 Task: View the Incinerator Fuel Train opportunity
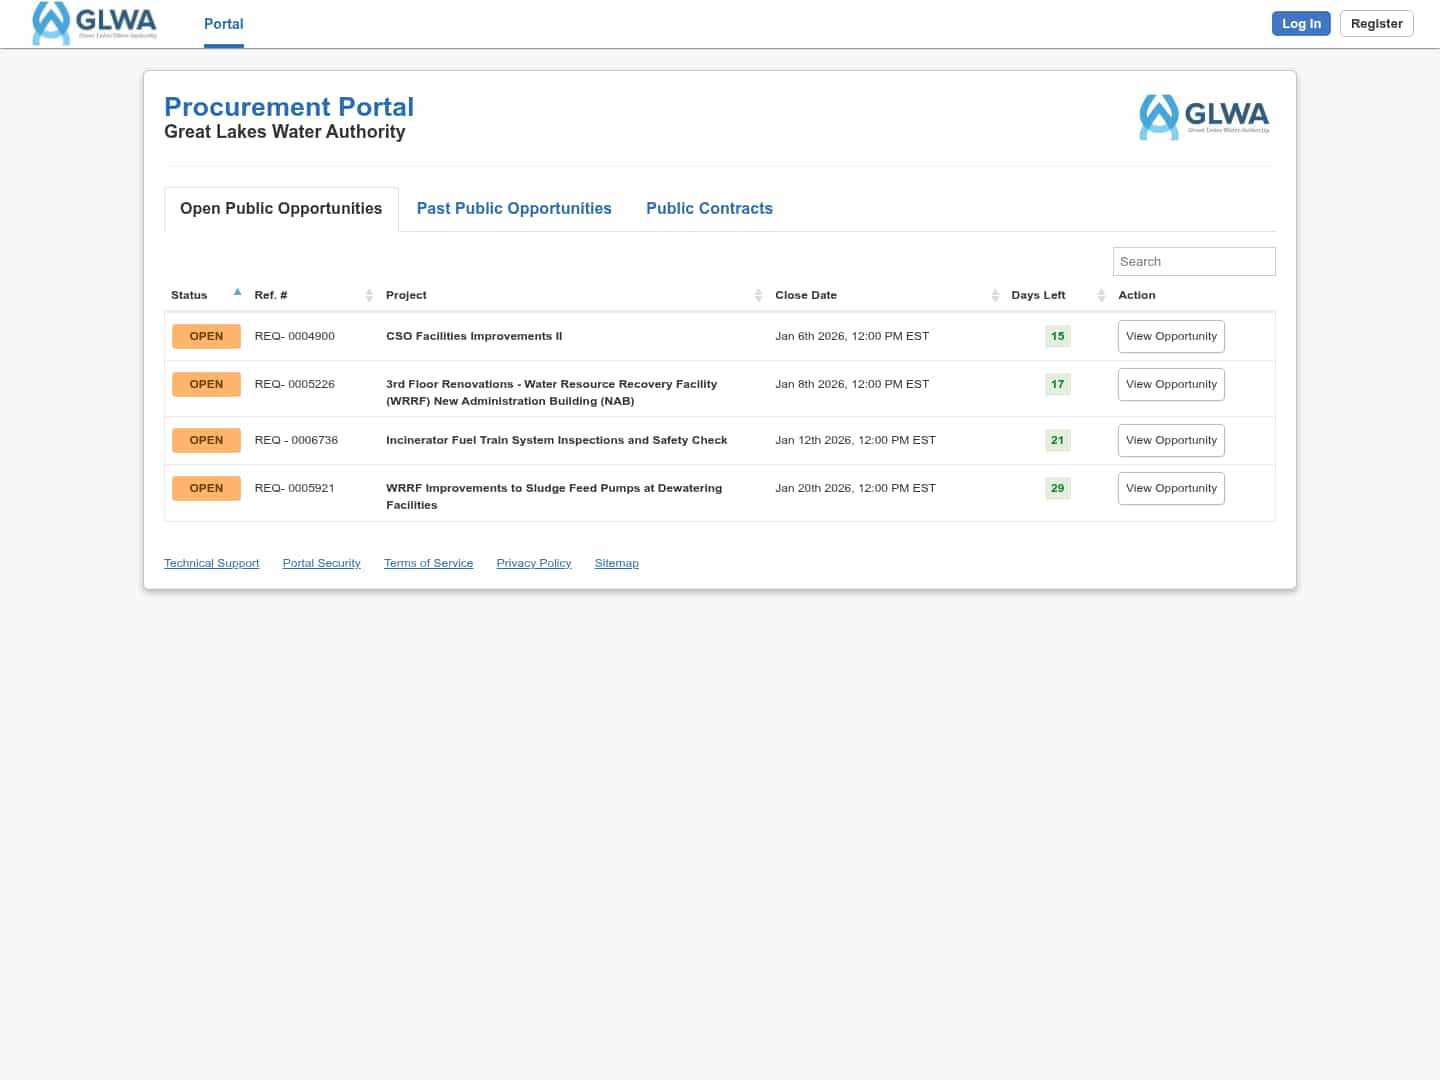1170,440
